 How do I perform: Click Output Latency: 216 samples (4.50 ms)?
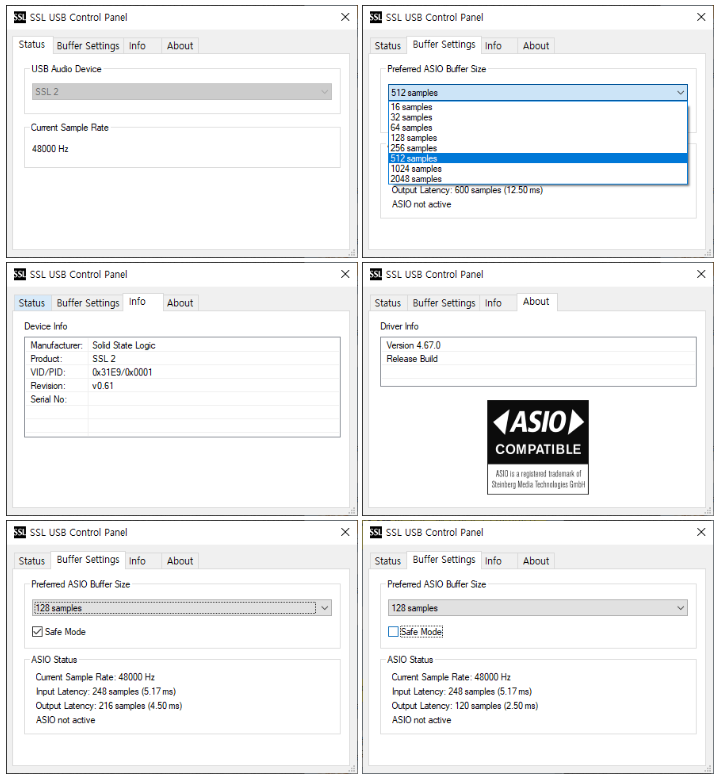click(x=109, y=706)
